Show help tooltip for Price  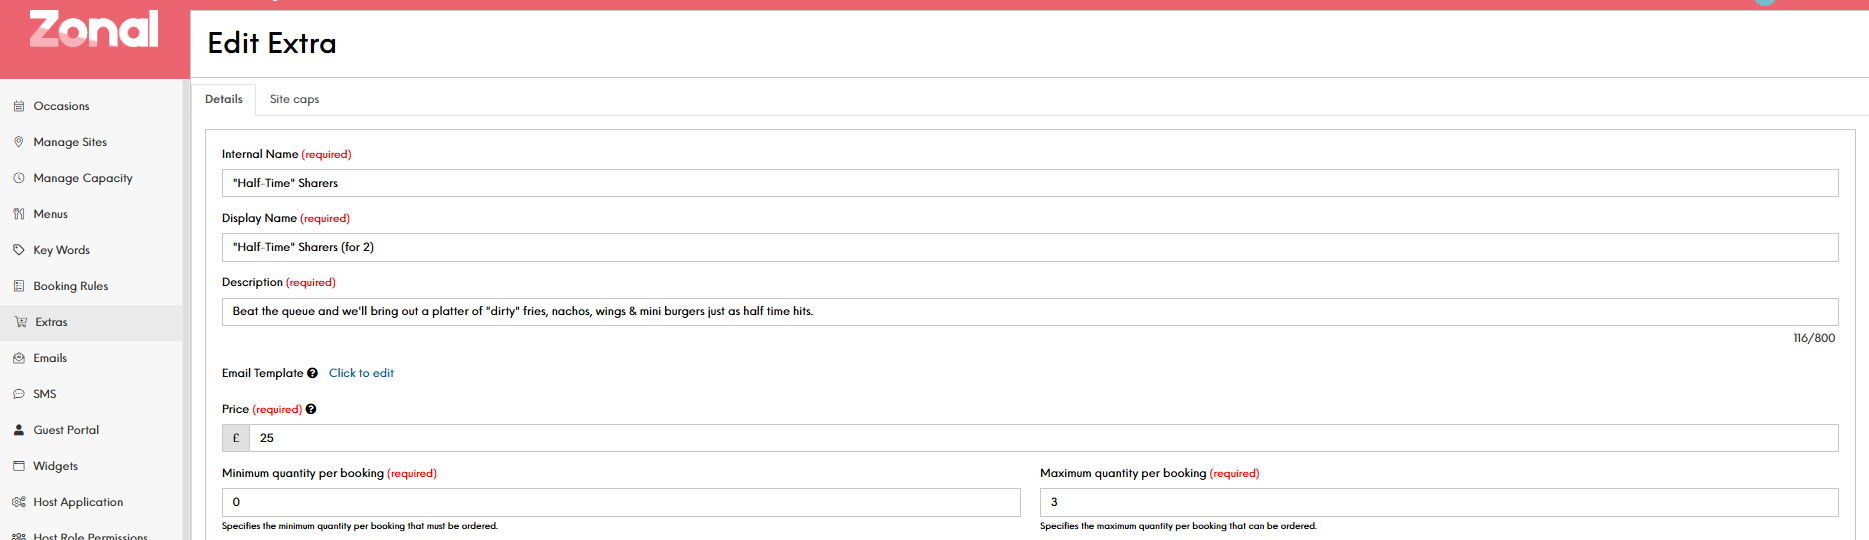point(311,409)
